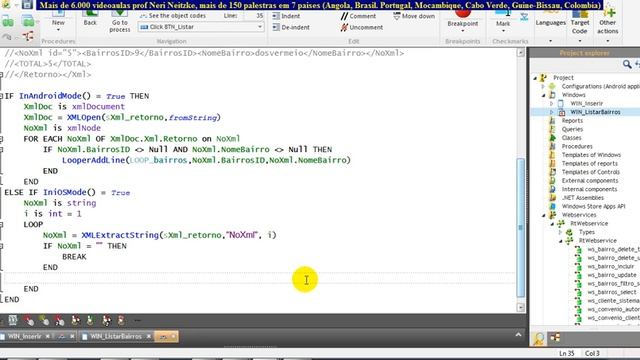Select the highlighted orange code tab
The height and width of the screenshot is (360, 640).
click(x=166, y=336)
